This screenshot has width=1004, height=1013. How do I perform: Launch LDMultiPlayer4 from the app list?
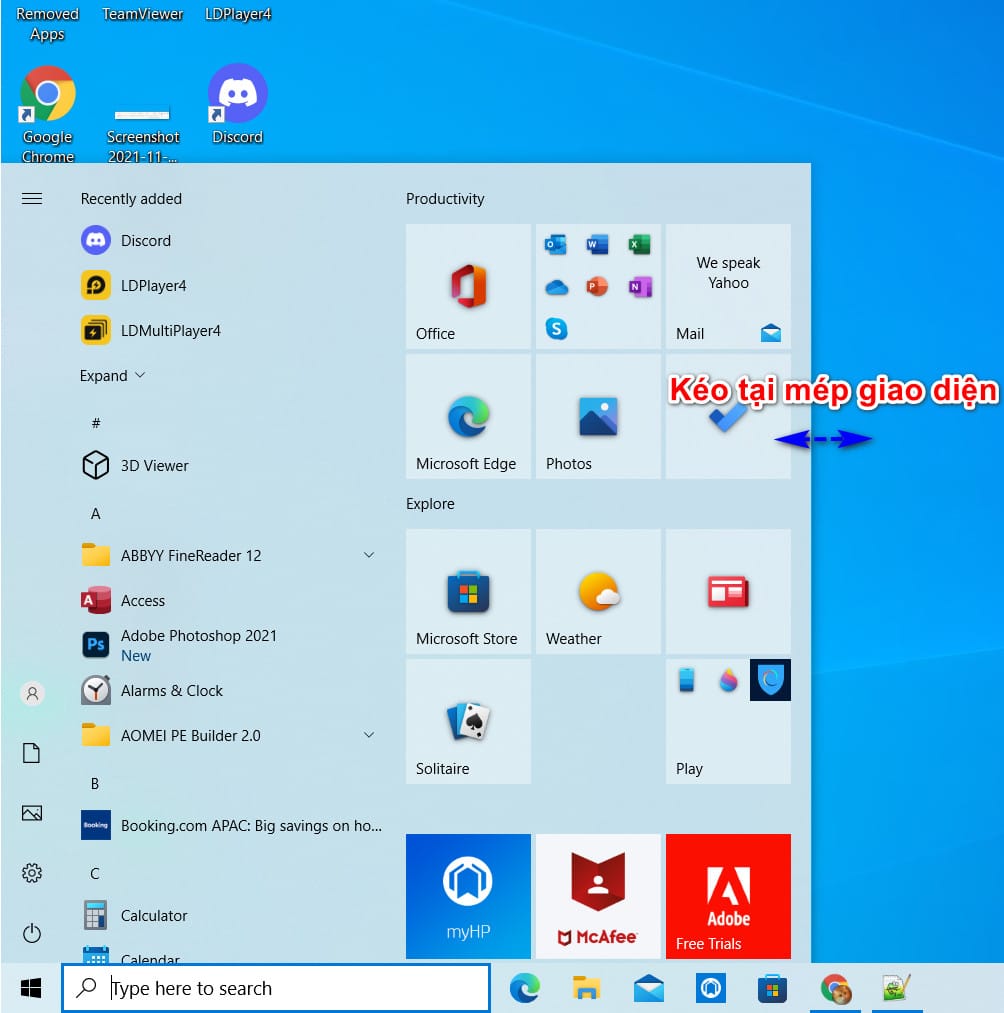[233, 330]
